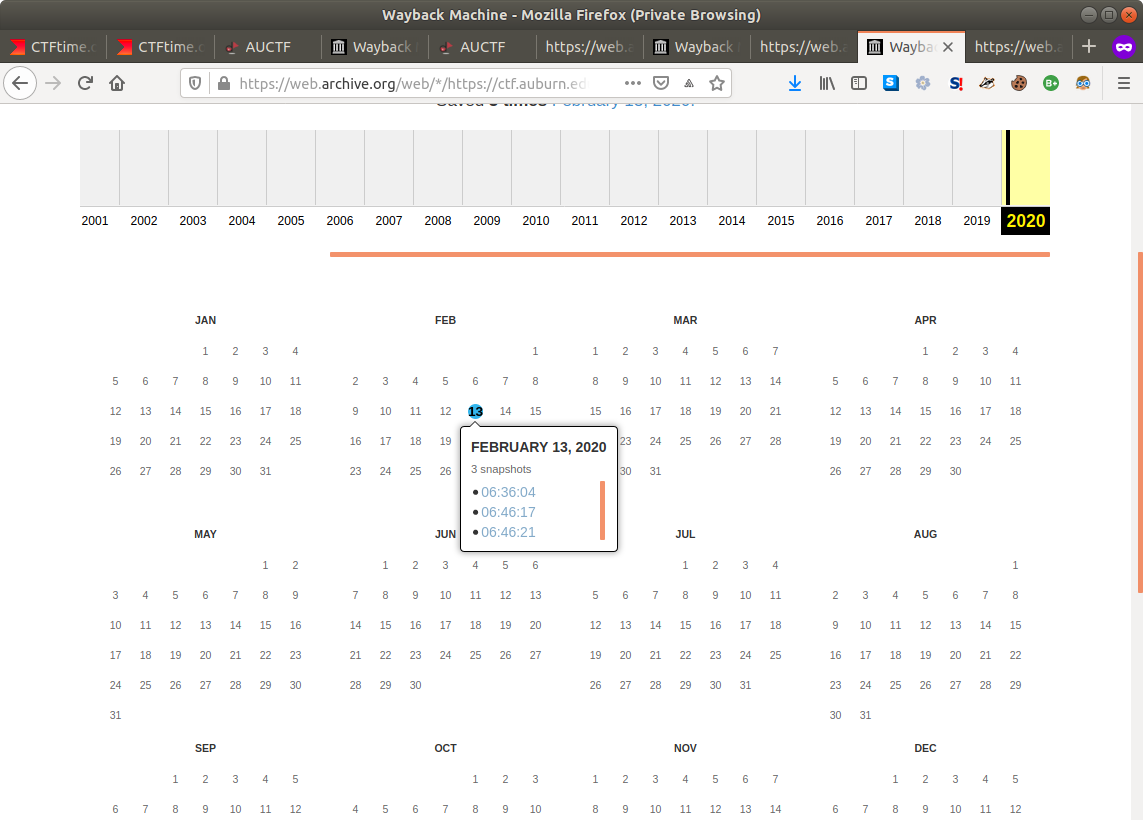Image resolution: width=1143 pixels, height=820 pixels.
Task: Open the 06:46:21 snapshot
Action: (508, 532)
